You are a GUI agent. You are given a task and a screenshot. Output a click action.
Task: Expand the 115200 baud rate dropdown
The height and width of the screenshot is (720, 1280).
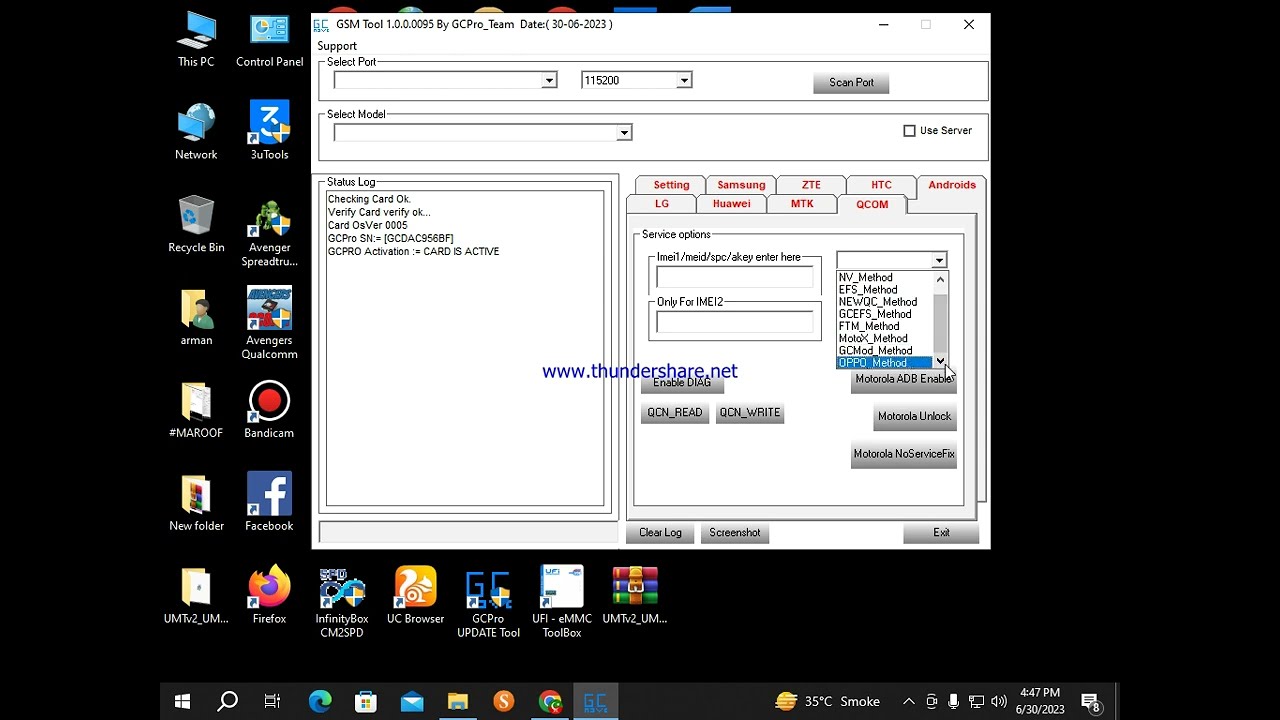pos(684,81)
